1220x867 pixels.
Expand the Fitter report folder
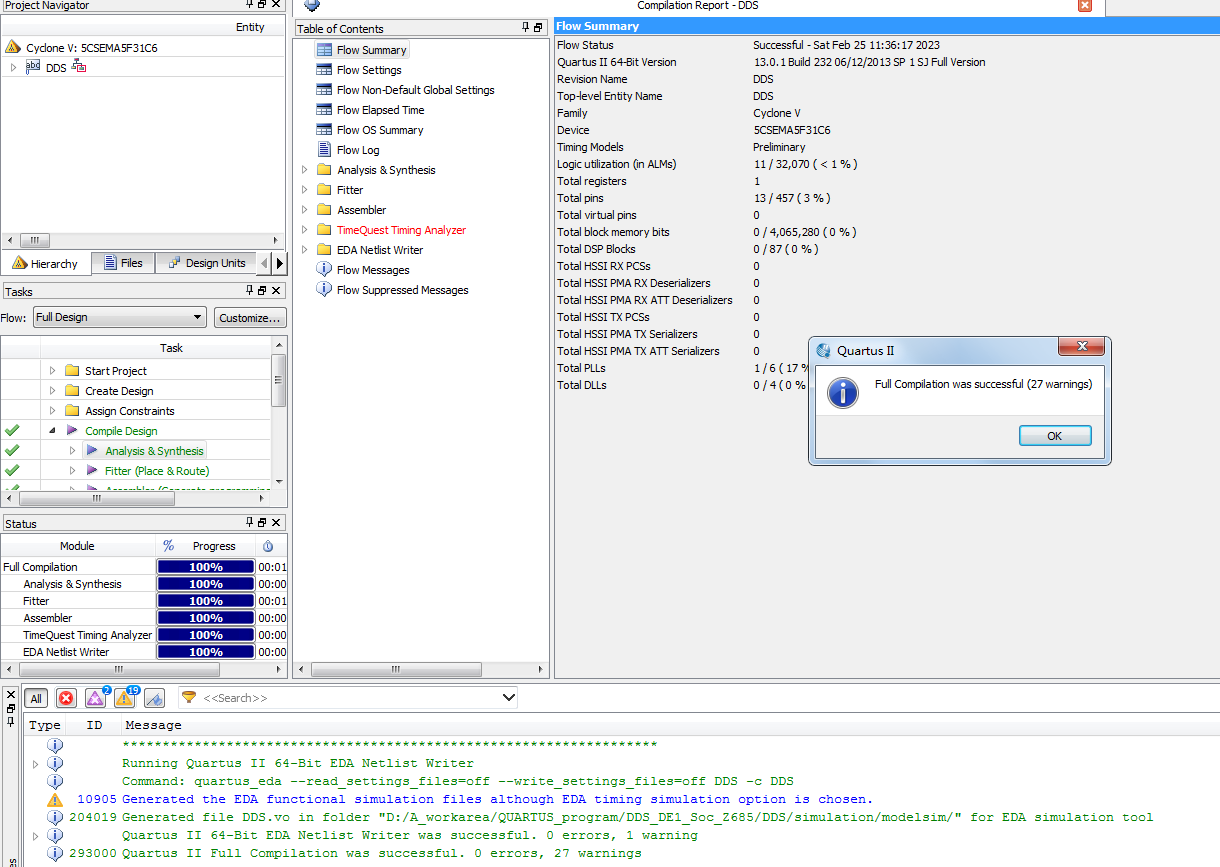click(305, 190)
